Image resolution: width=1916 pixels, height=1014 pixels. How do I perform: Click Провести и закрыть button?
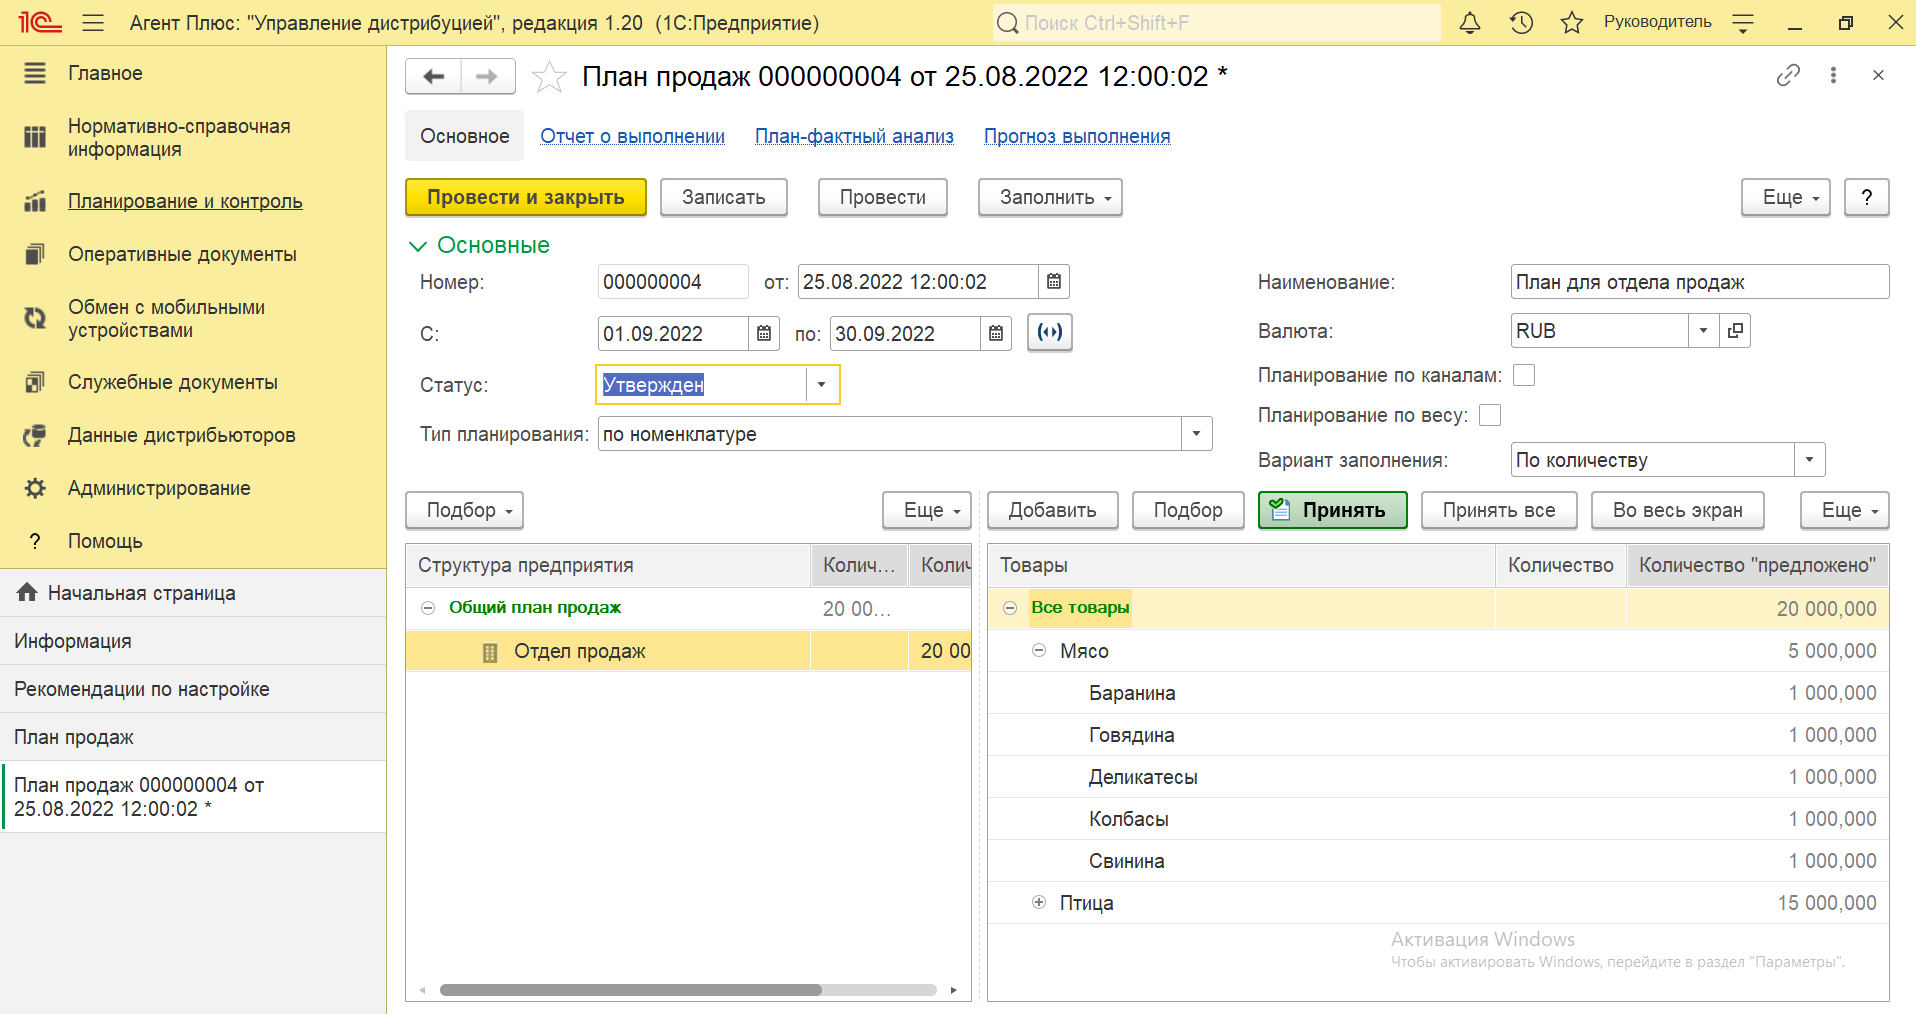(x=525, y=197)
